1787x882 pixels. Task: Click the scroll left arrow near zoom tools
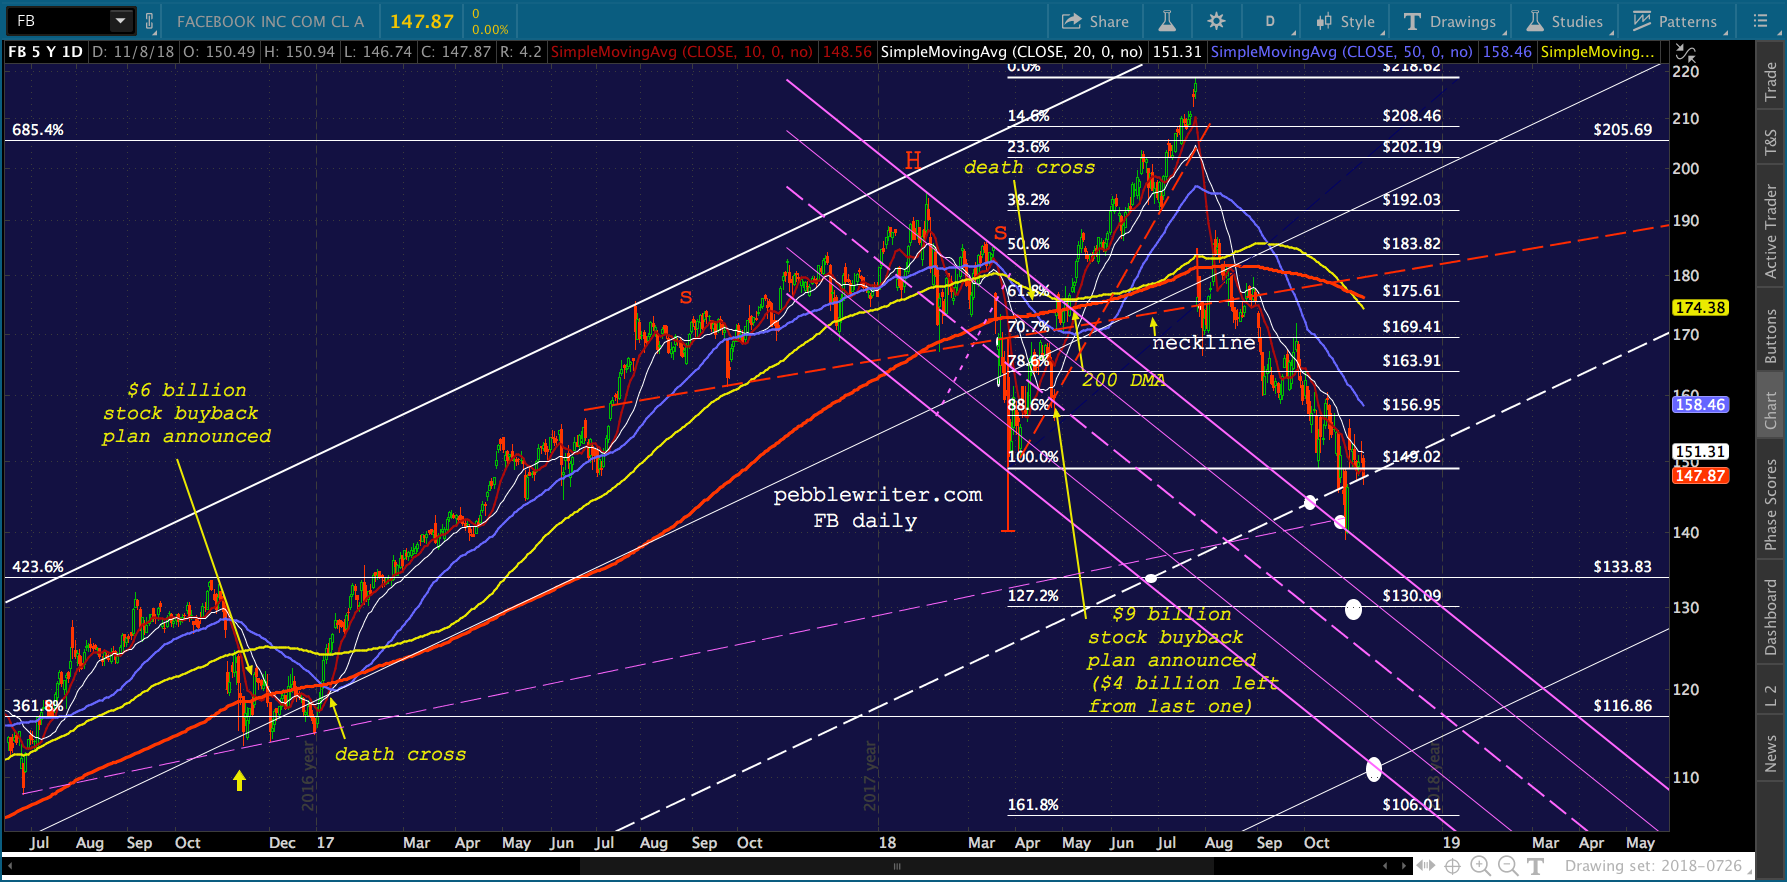(1385, 866)
